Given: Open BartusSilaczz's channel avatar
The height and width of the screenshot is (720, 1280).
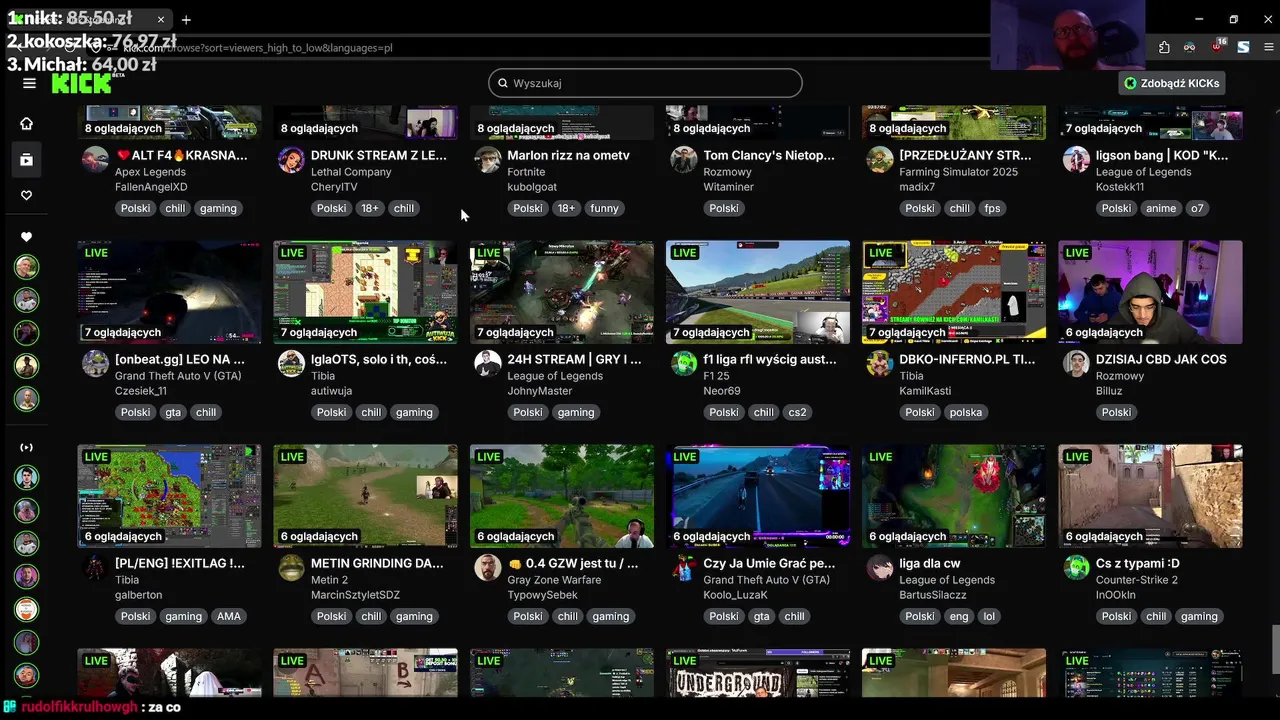Looking at the screenshot, I should click(x=880, y=568).
